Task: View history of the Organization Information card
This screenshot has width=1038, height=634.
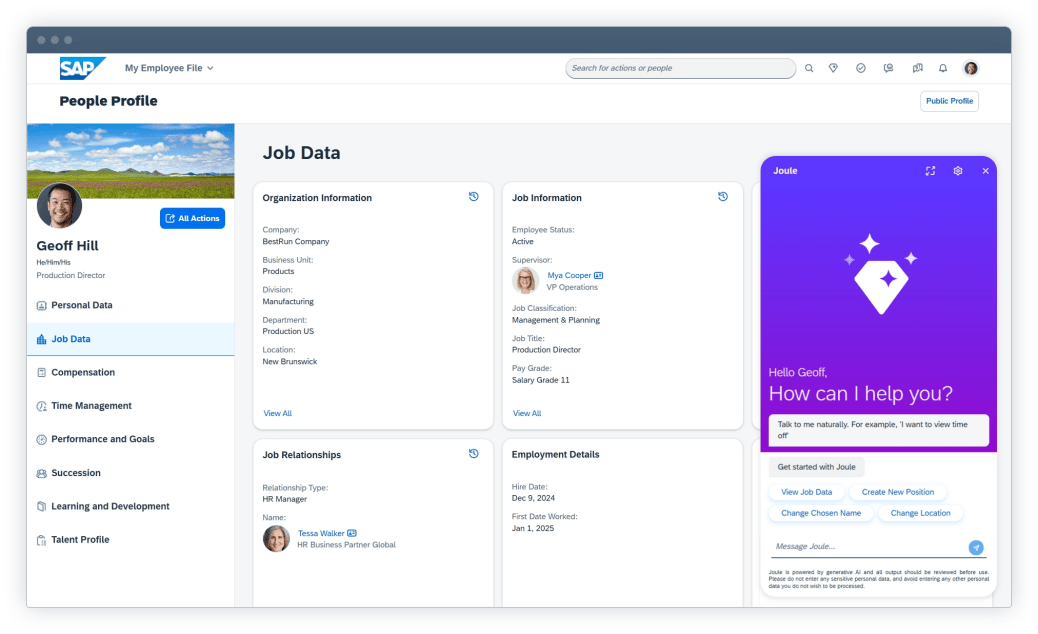Action: pos(474,197)
